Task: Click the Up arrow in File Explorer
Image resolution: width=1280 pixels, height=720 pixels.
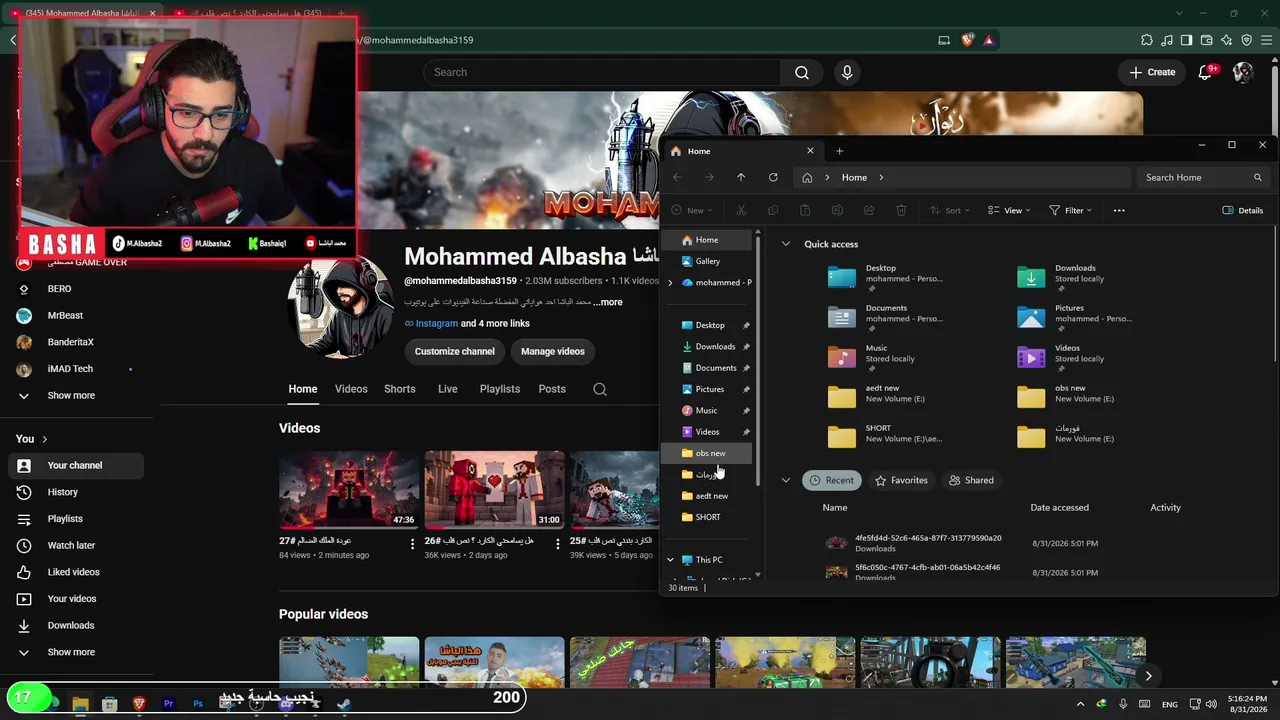Action: click(x=741, y=177)
